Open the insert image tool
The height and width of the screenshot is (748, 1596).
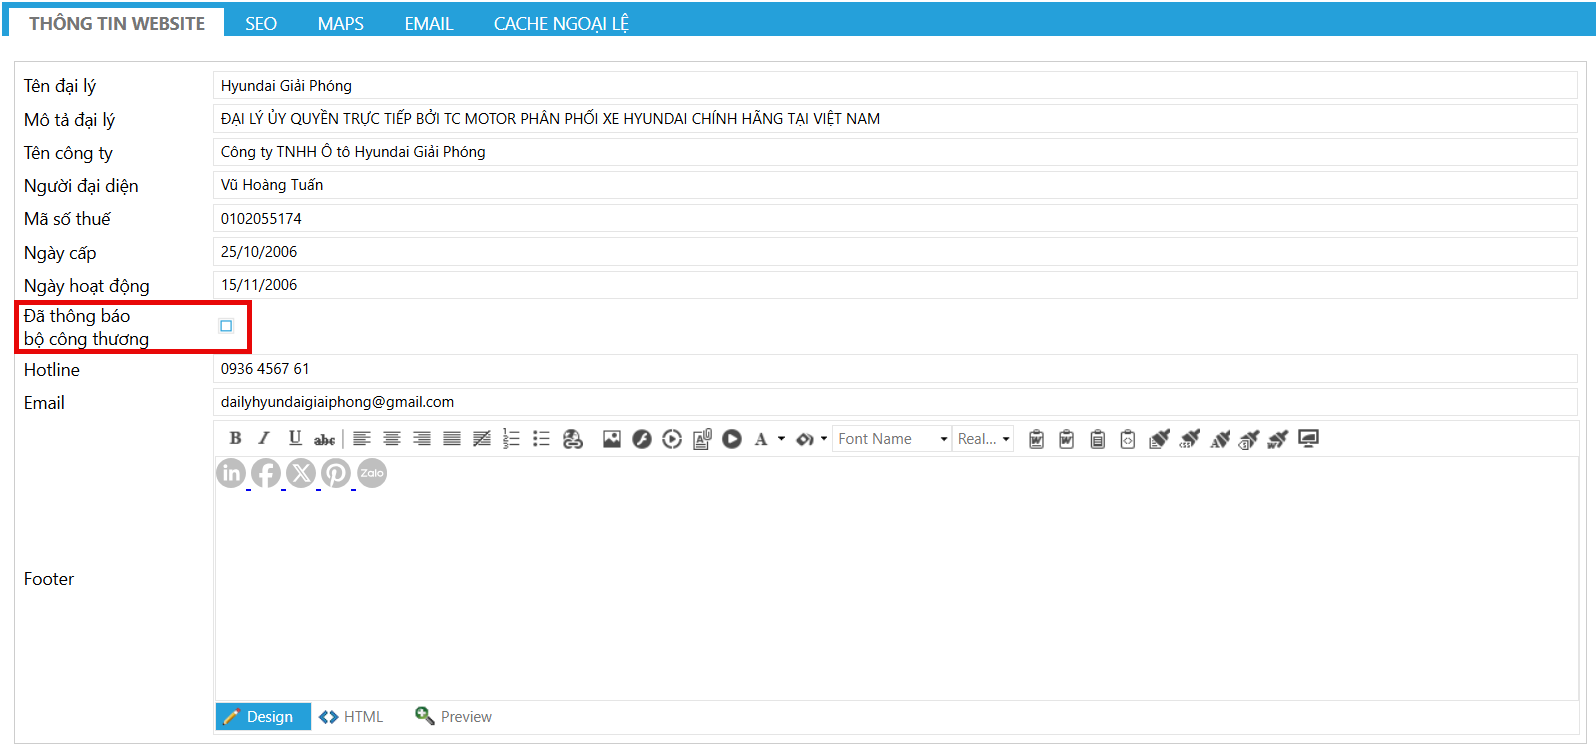coord(612,439)
